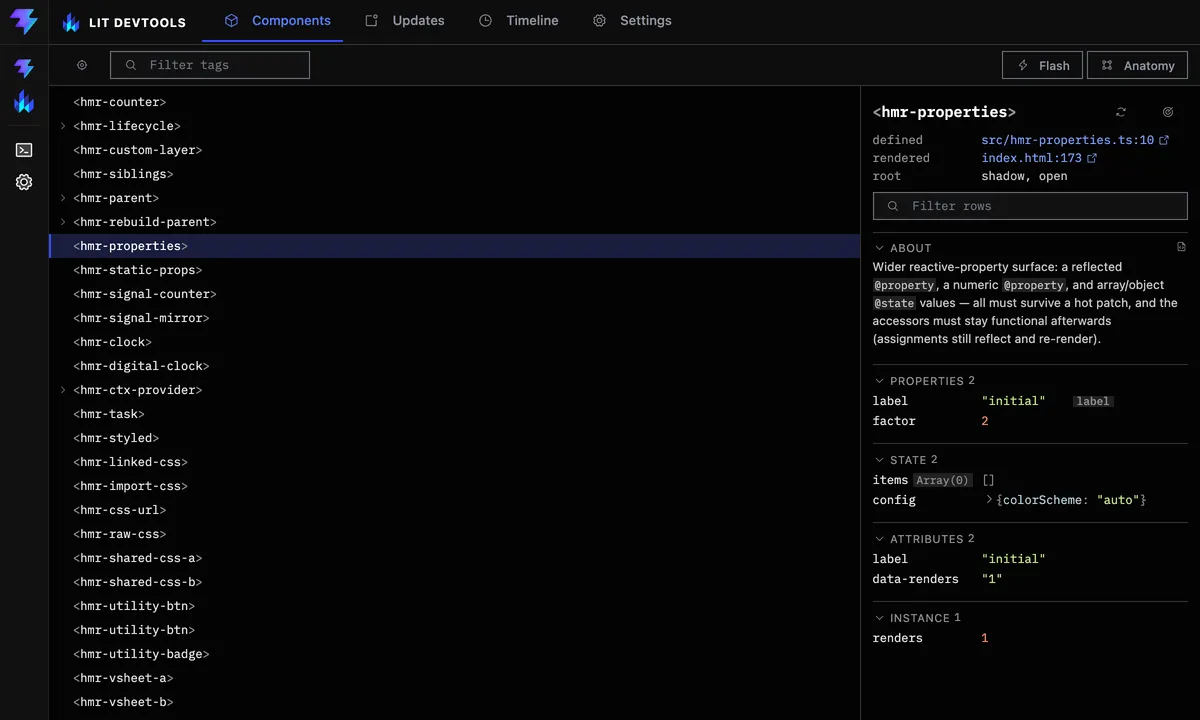1200x720 pixels.
Task: Select the hmr-utility-badge row
Action: pyautogui.click(x=455, y=654)
